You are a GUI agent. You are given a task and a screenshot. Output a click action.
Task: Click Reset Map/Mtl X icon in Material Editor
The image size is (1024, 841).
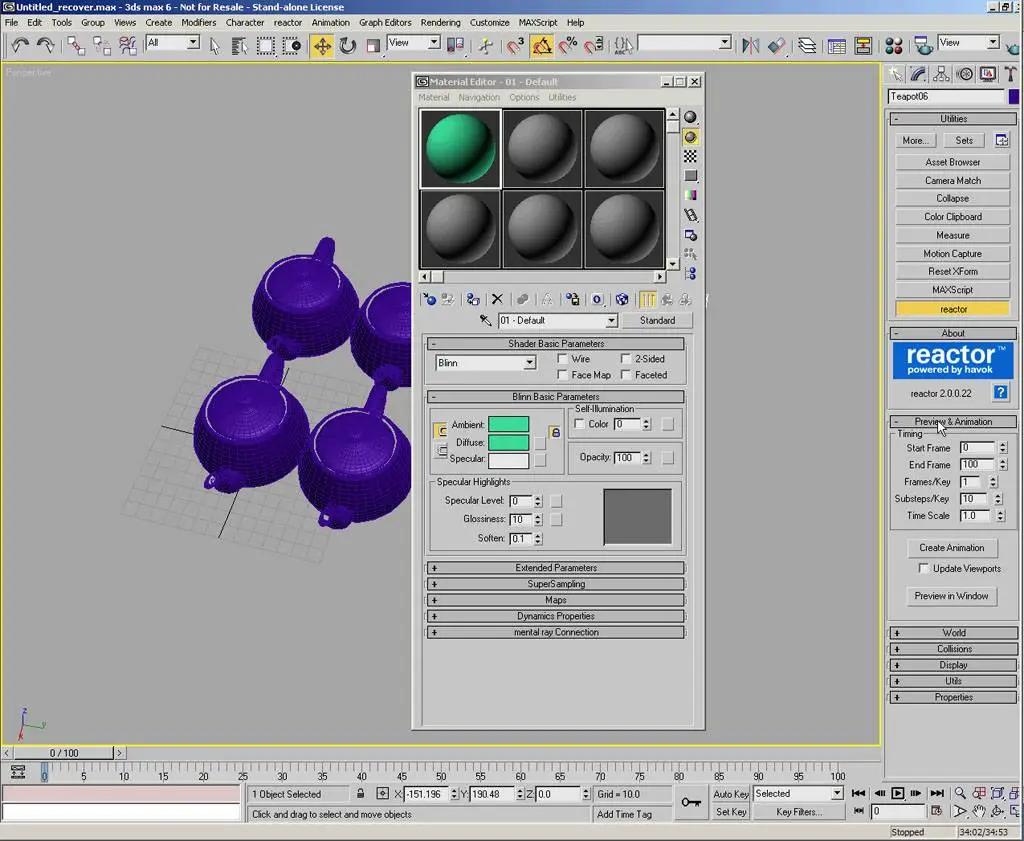(497, 299)
